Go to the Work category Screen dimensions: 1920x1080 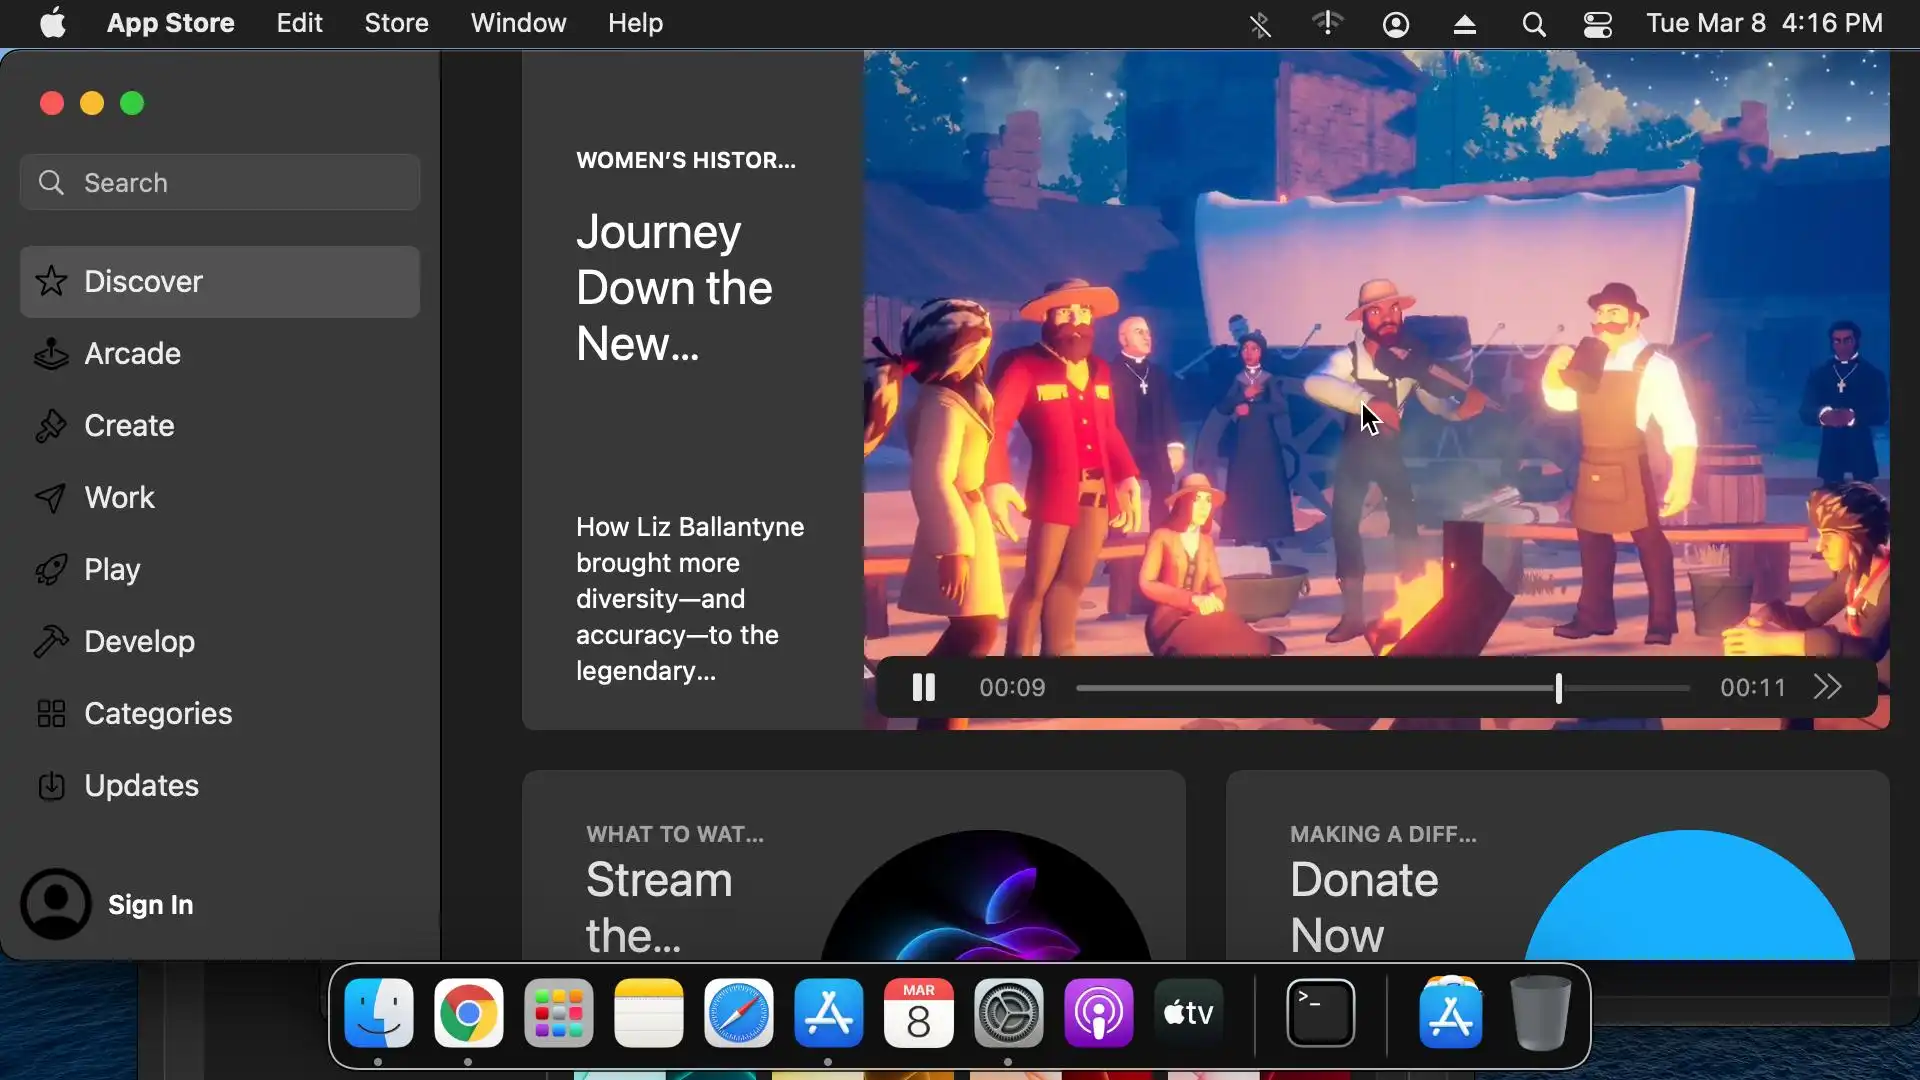(119, 498)
